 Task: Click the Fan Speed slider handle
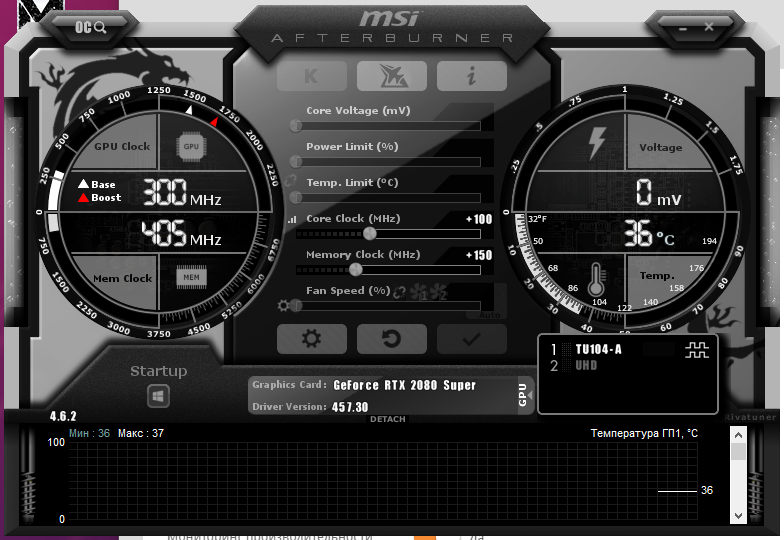(296, 306)
